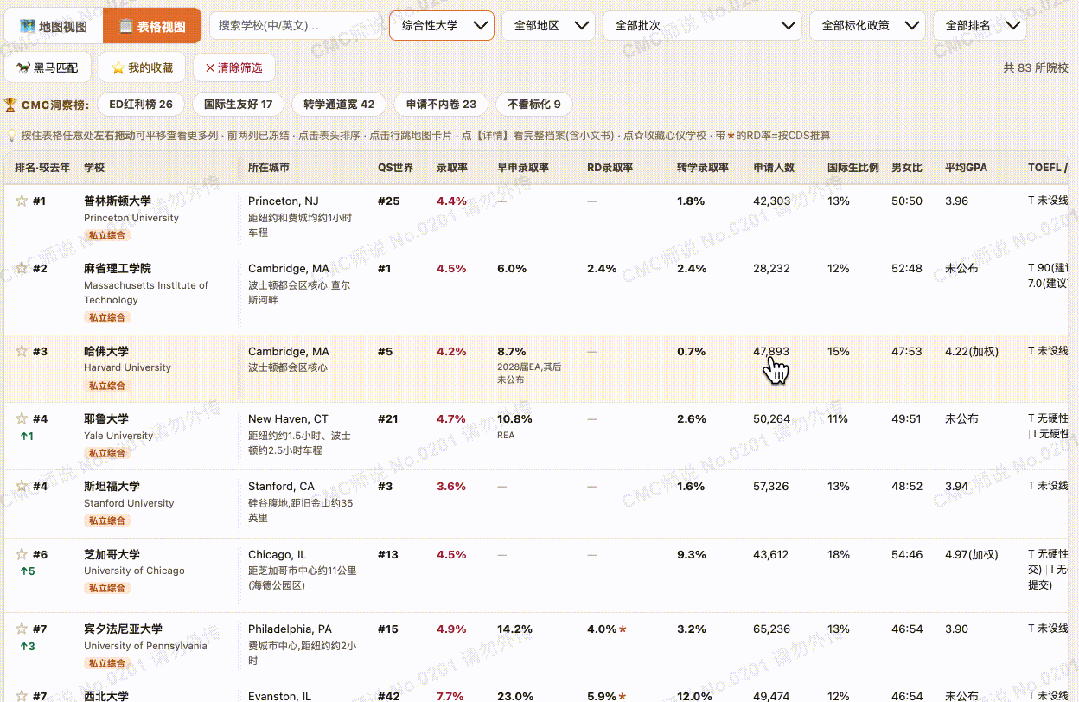The width and height of the screenshot is (1079, 702).
Task: Open the 宾夕法尼亚大学 school entry
Action: coord(123,628)
